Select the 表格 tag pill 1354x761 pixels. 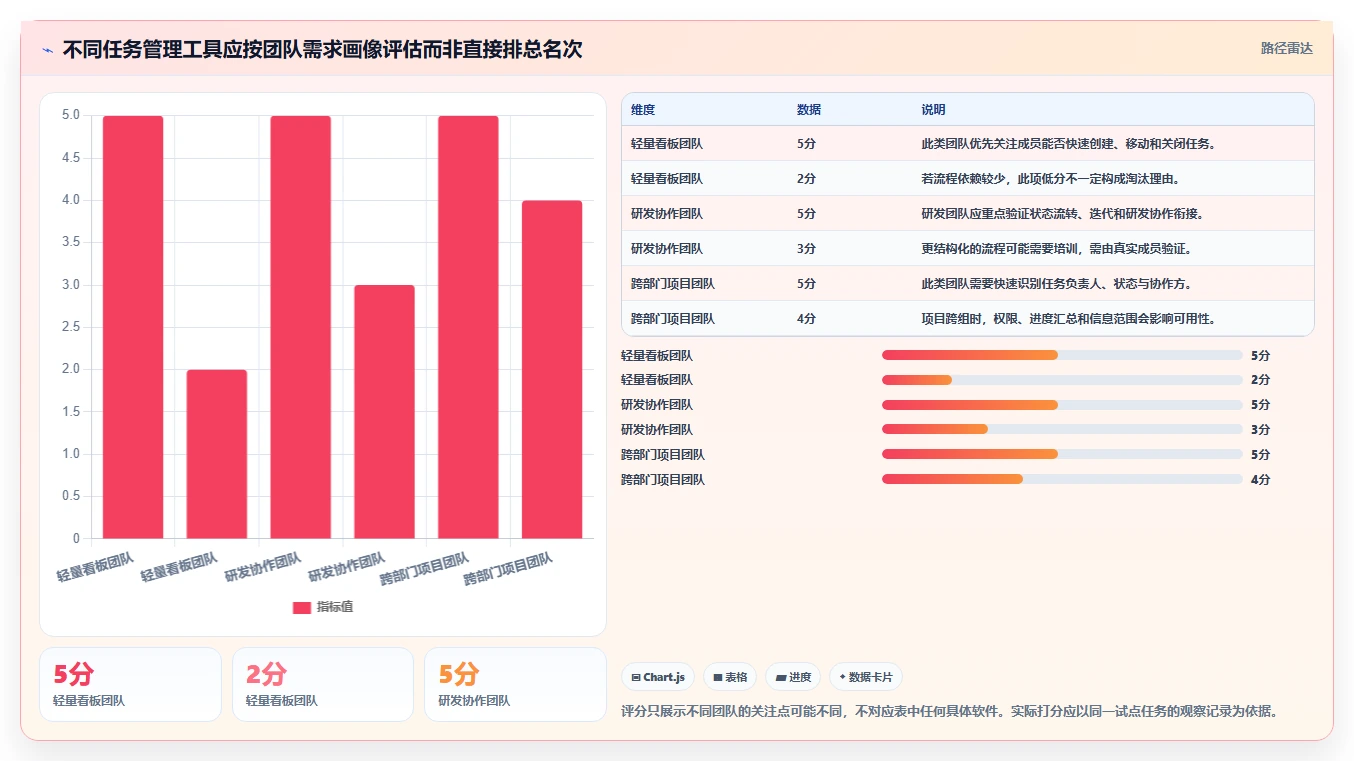click(x=730, y=677)
